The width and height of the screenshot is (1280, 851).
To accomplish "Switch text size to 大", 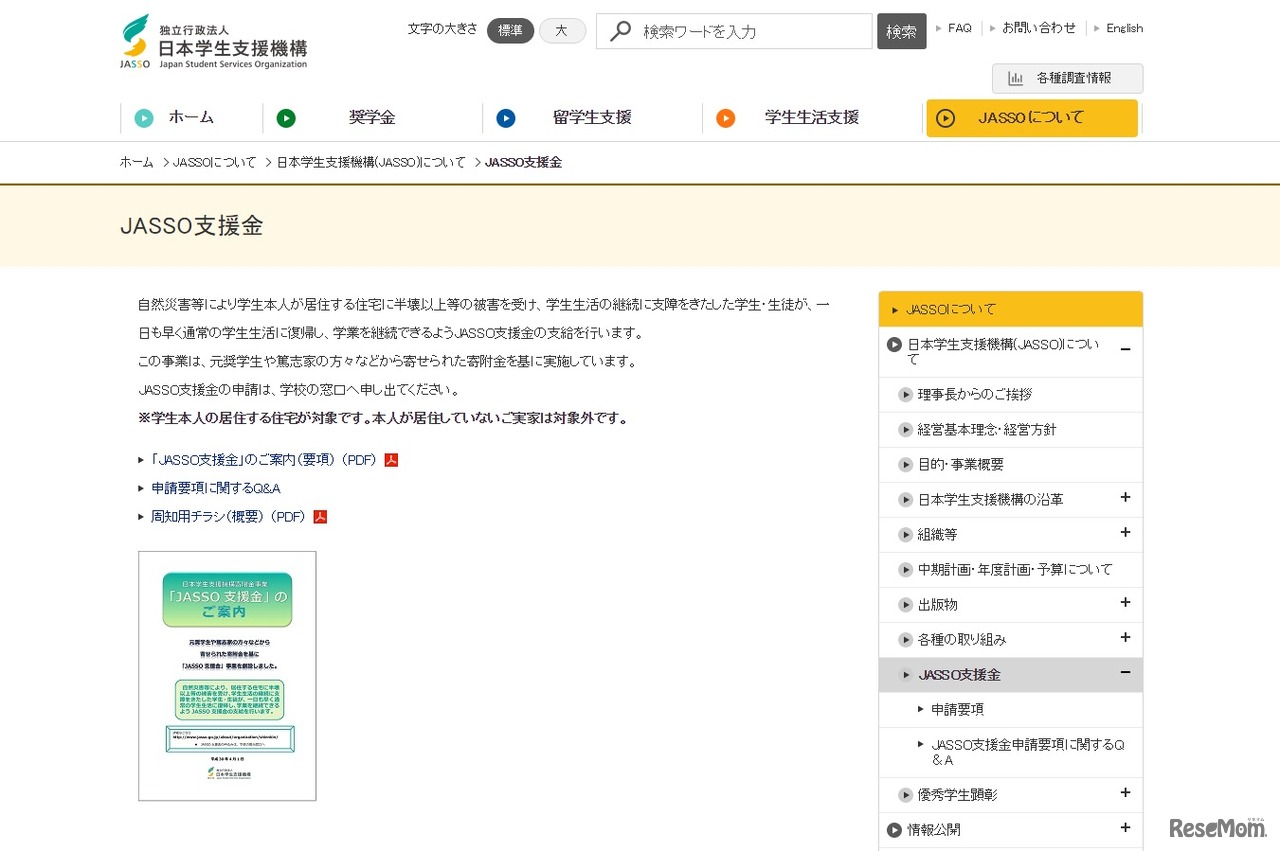I will tap(562, 31).
